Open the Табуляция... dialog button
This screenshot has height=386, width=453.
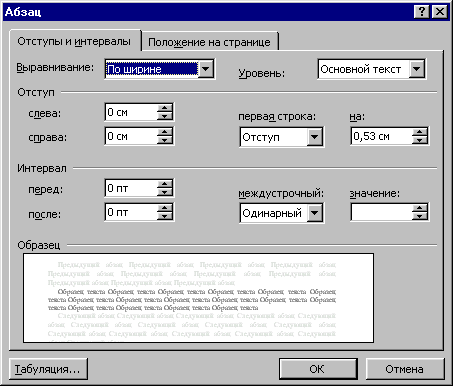tap(49, 369)
